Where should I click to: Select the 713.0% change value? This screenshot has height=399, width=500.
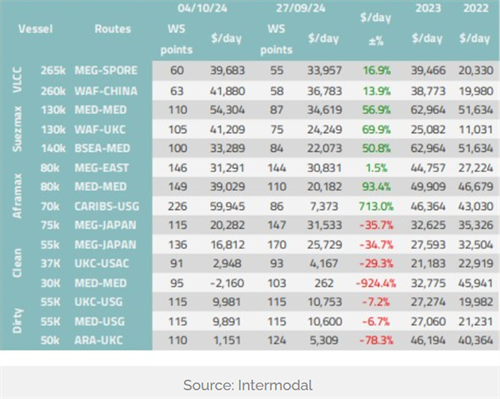376,206
